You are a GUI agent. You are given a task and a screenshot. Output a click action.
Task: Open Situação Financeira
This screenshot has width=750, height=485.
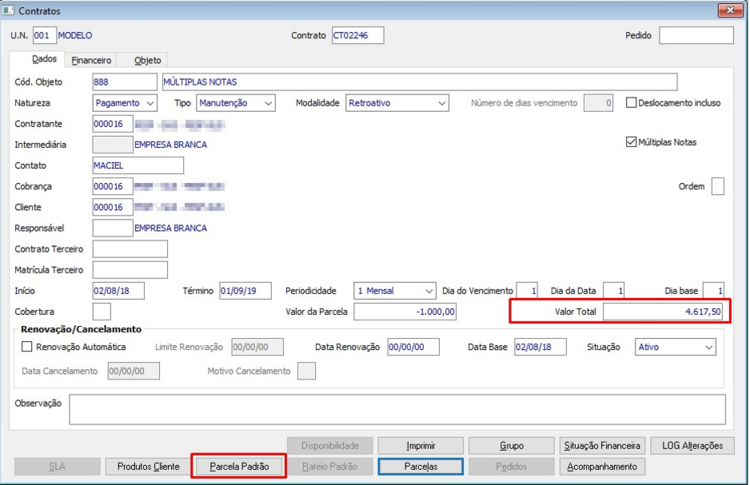click(602, 445)
